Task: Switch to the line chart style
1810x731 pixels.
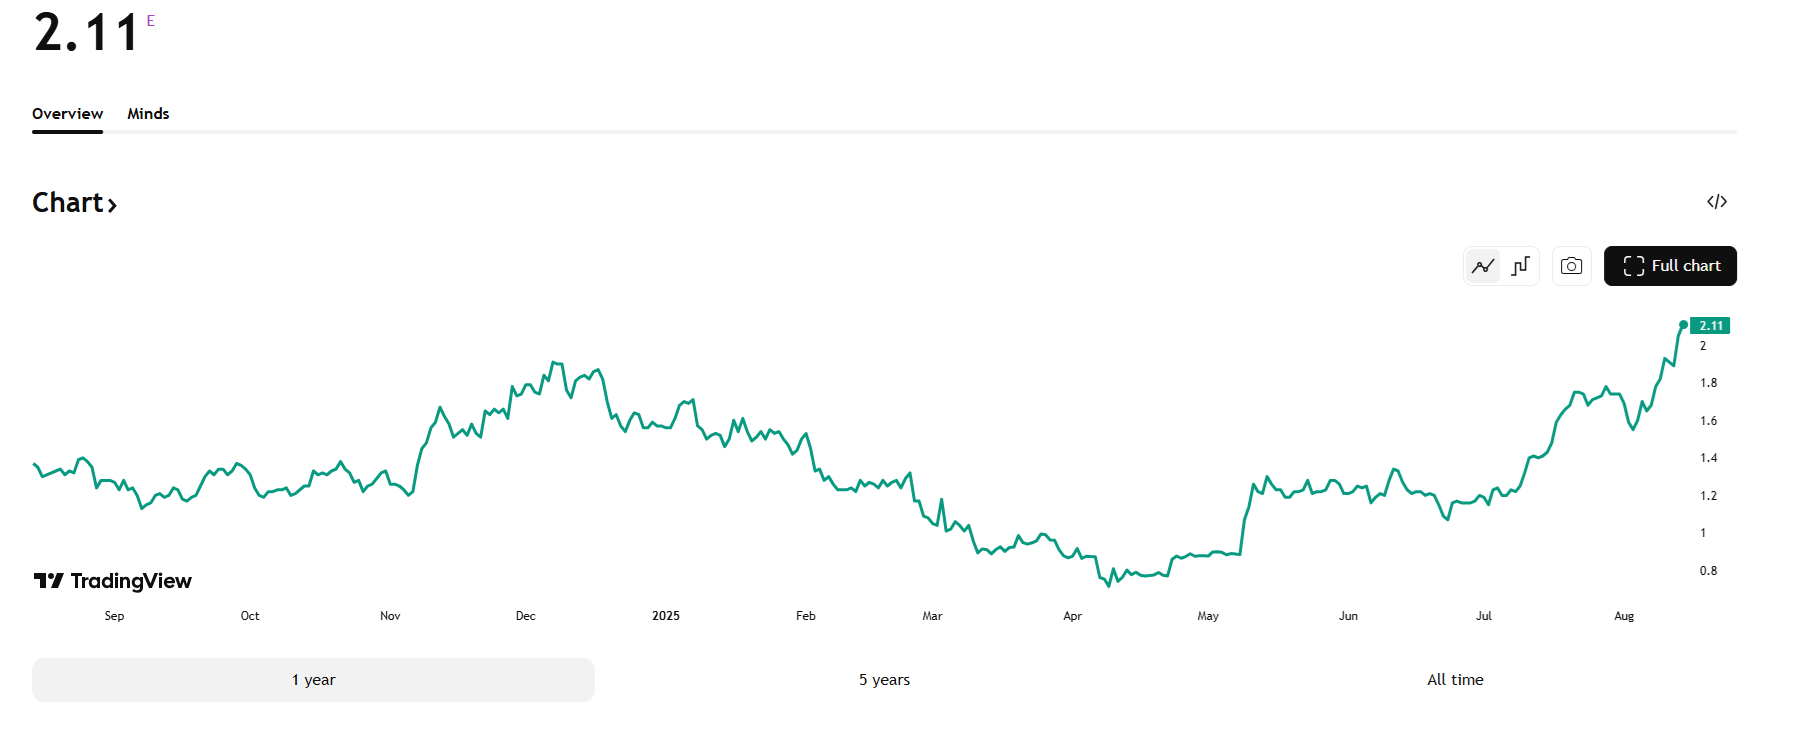Action: pyautogui.click(x=1483, y=266)
